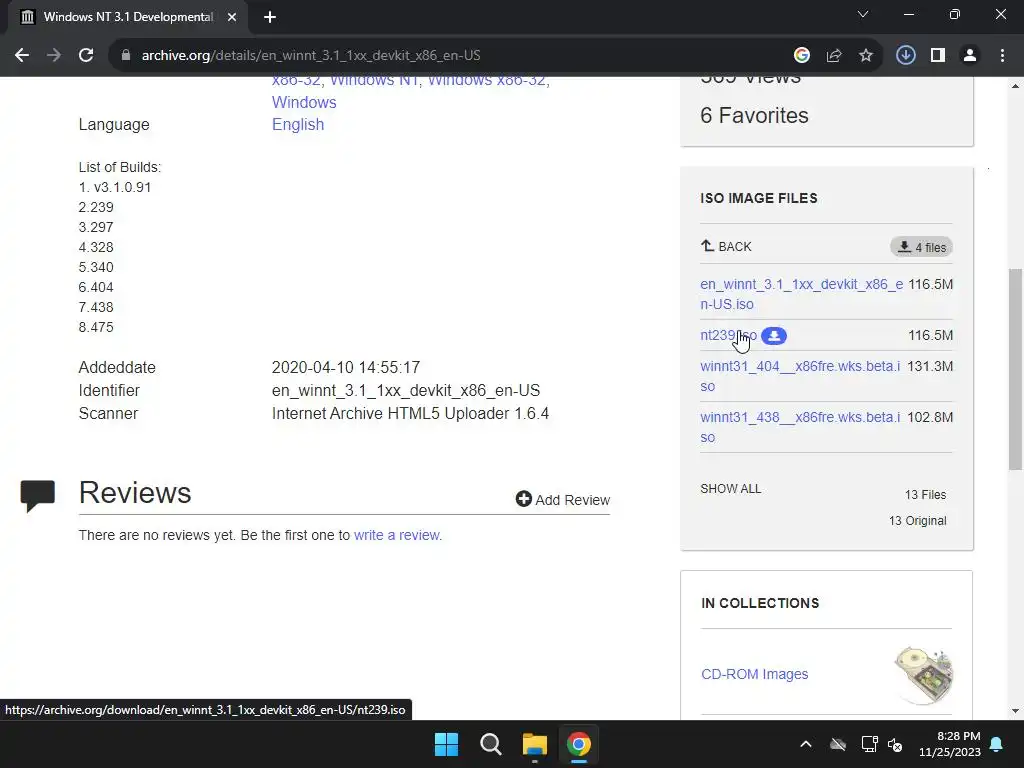Open taskbar Search
This screenshot has height=768, width=1024.
(490, 744)
